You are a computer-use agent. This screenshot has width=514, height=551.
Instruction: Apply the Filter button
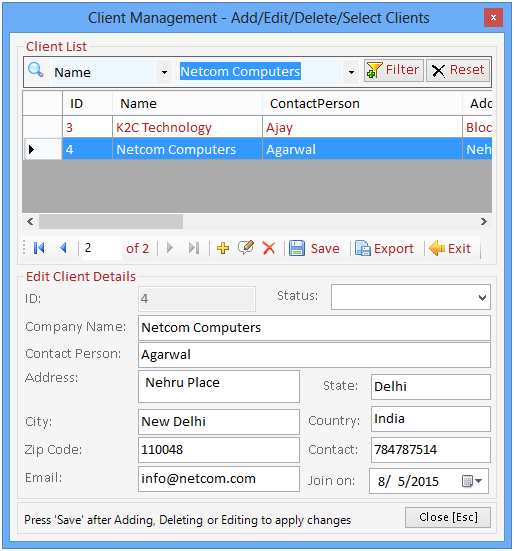pos(393,70)
